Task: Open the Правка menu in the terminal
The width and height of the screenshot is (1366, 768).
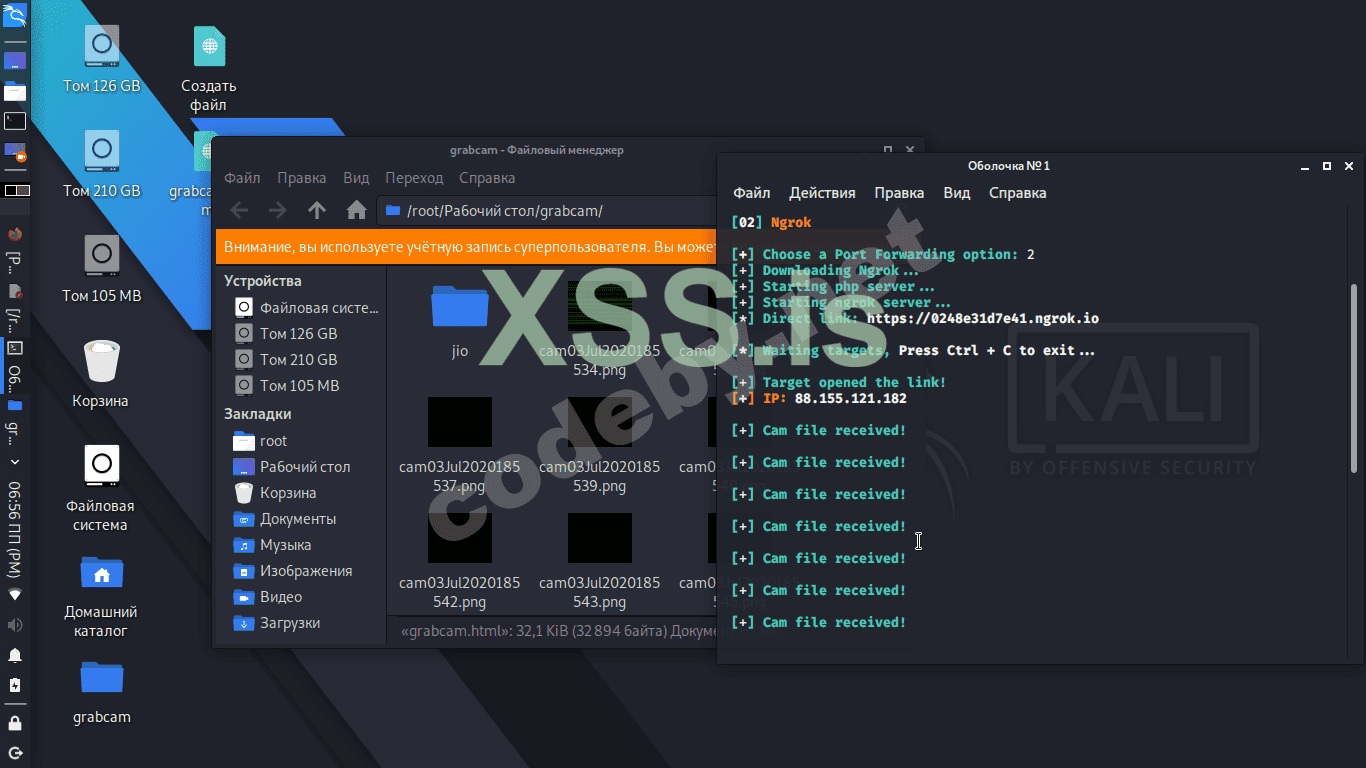Action: pyautogui.click(x=899, y=193)
